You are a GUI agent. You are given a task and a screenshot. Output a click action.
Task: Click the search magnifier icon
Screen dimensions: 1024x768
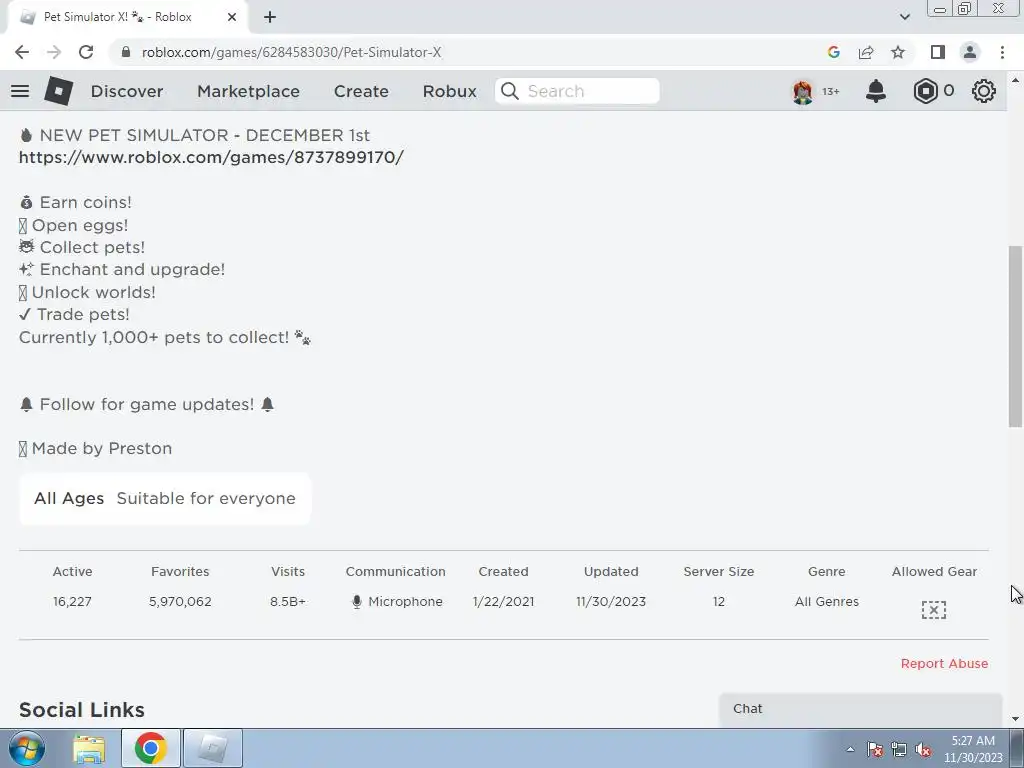510,91
